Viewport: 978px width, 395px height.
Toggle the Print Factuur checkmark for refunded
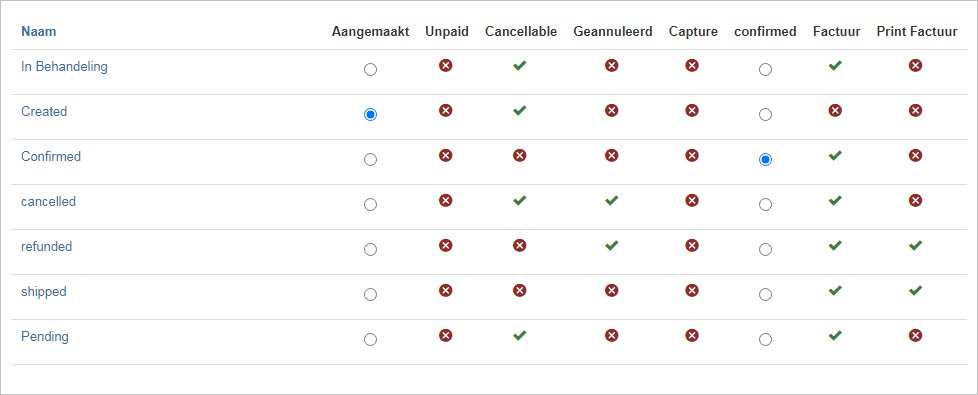pos(915,245)
